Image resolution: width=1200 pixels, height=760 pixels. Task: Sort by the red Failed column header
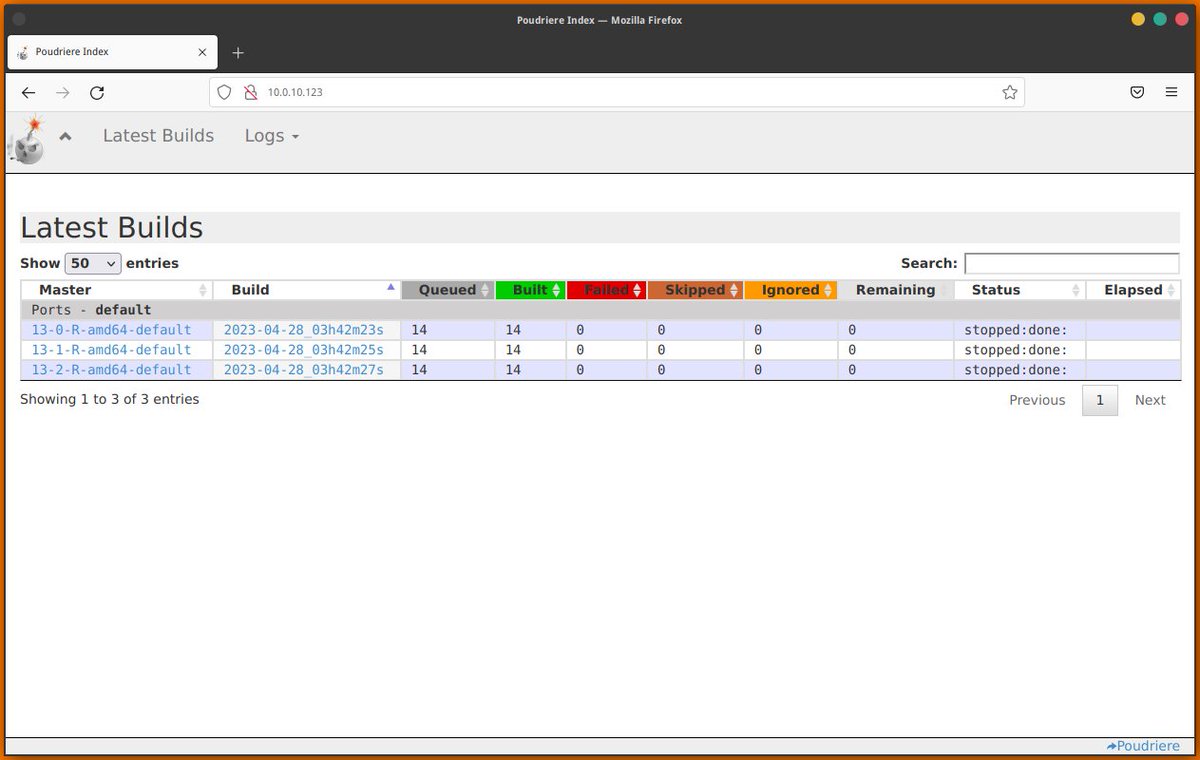(607, 290)
